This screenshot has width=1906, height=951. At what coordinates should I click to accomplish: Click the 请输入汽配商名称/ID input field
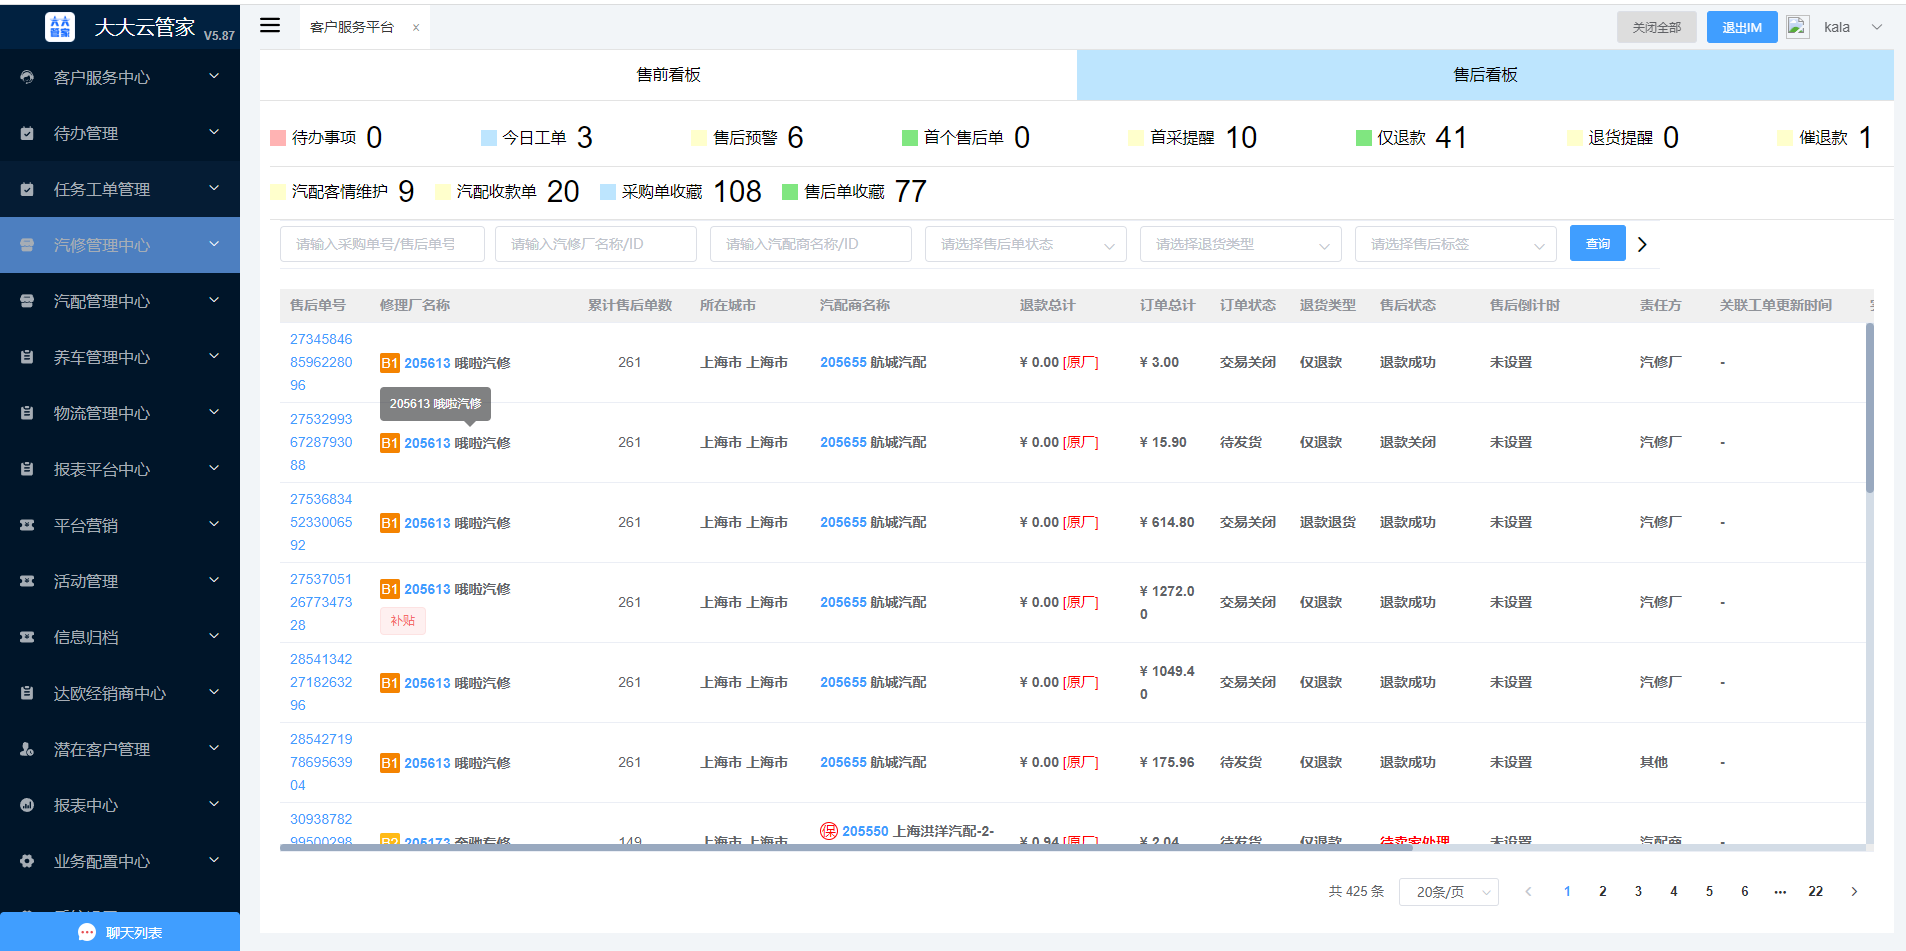811,244
